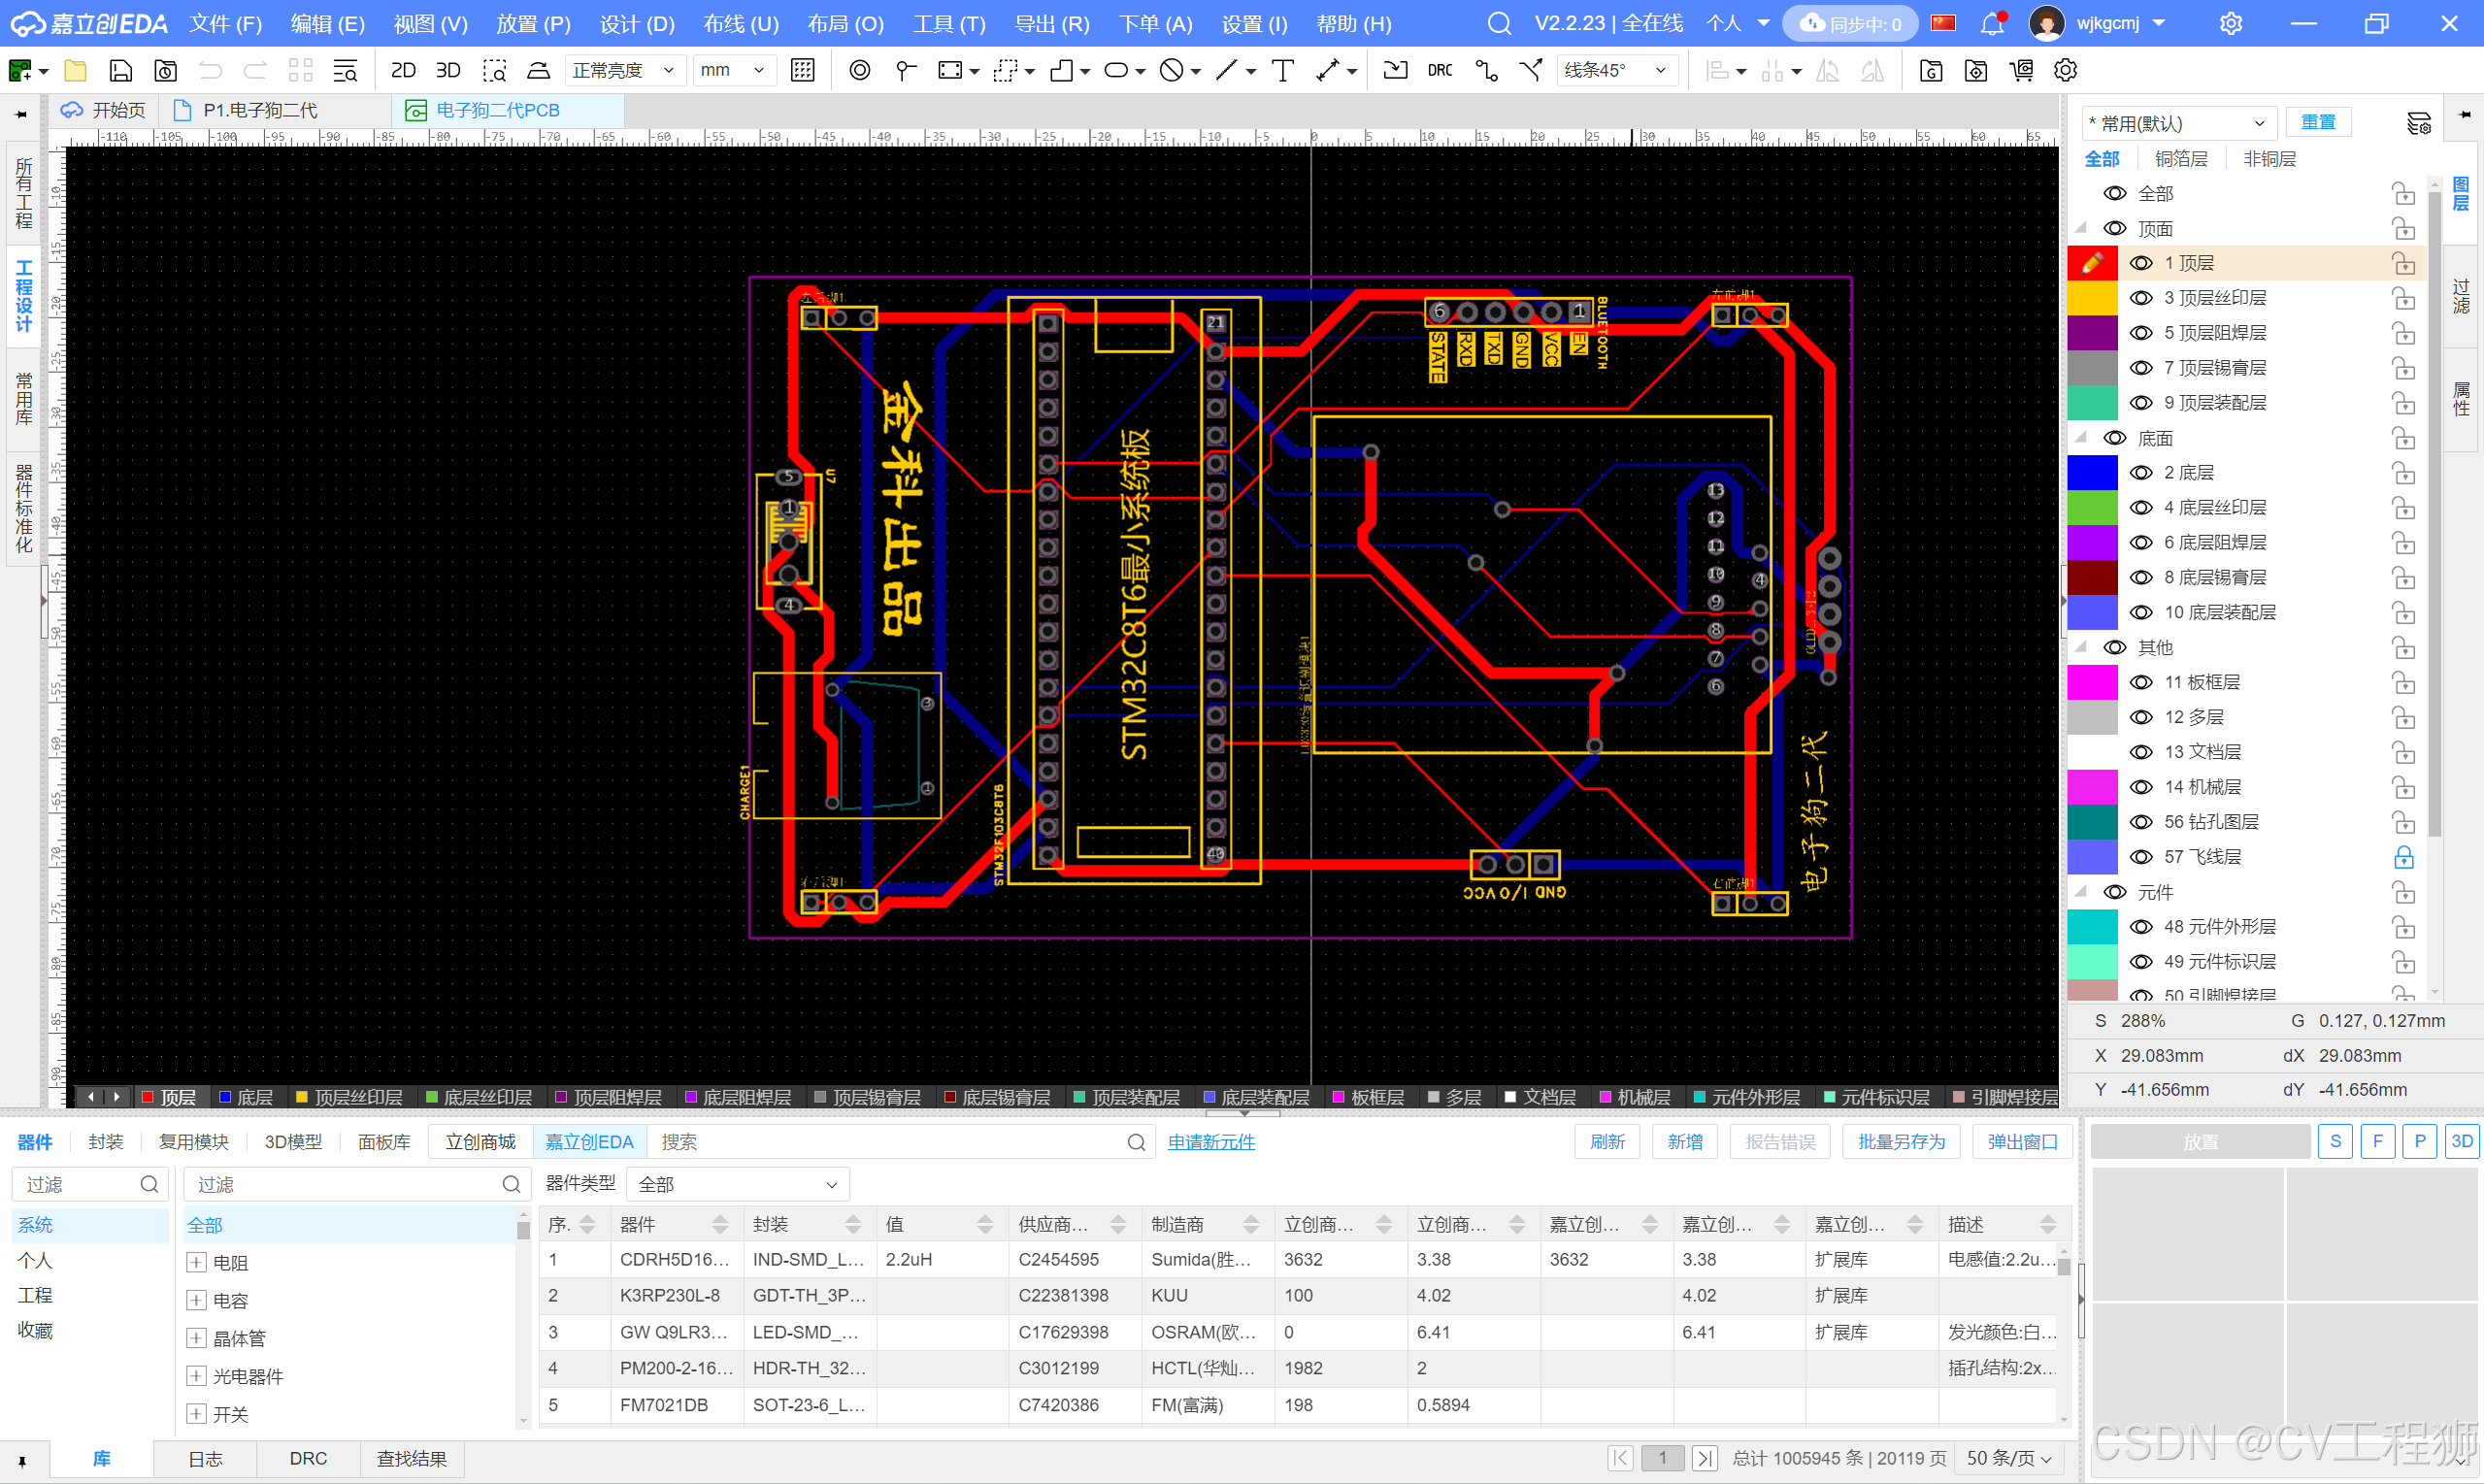
Task: Unlock the 57 飞线层 lock icon
Action: 2403,857
